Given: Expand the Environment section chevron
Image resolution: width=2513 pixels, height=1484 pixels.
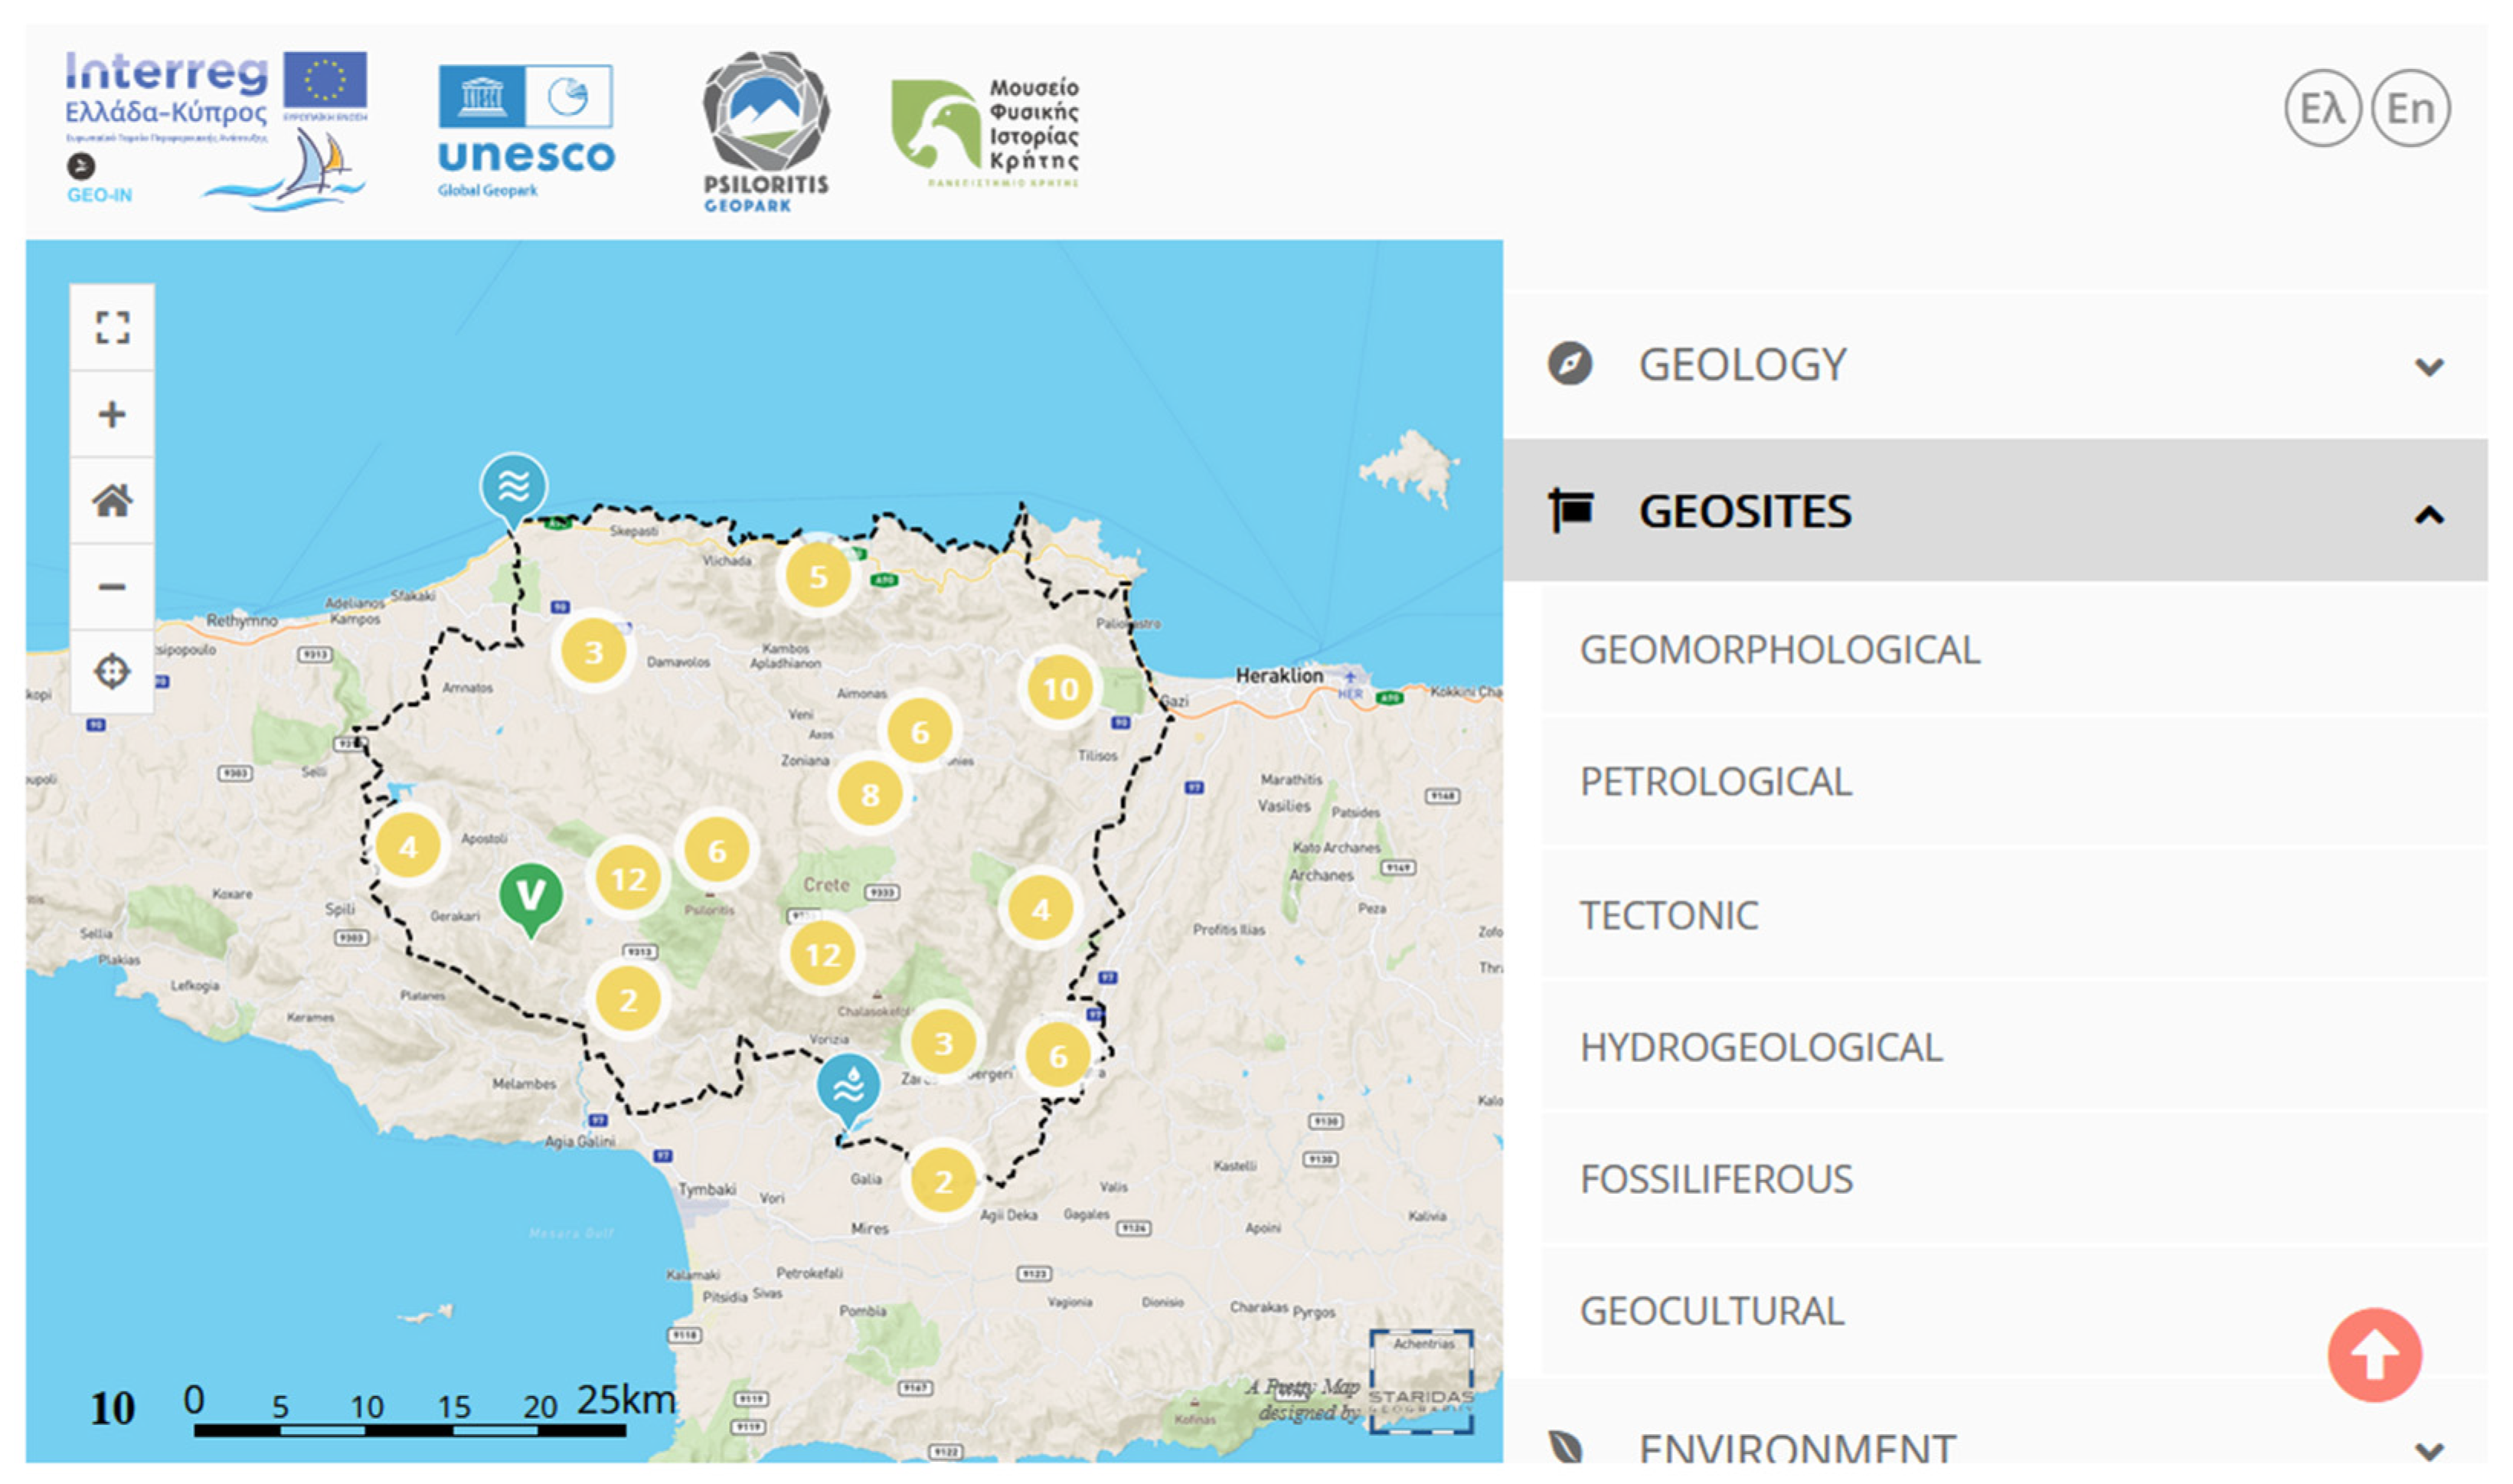Looking at the screenshot, I should click(x=2428, y=1450).
